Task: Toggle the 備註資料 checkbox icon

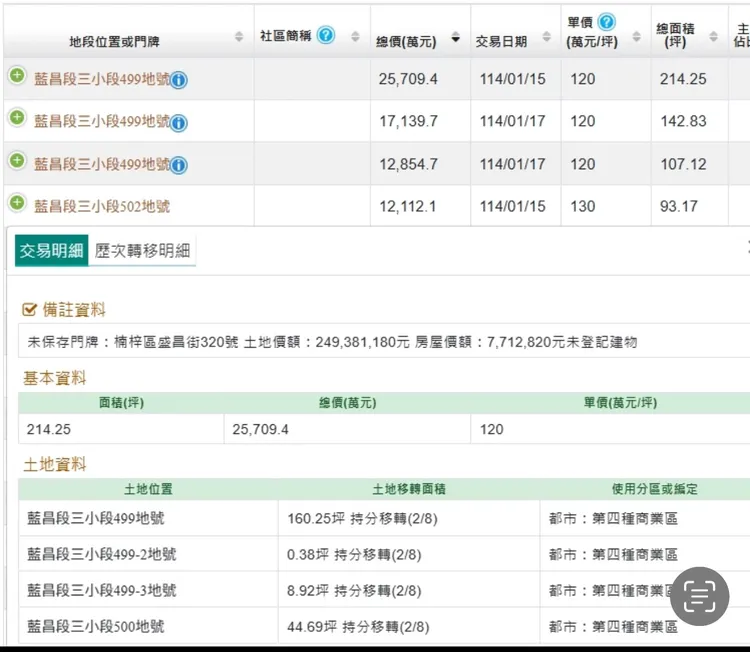Action: pyautogui.click(x=29, y=309)
